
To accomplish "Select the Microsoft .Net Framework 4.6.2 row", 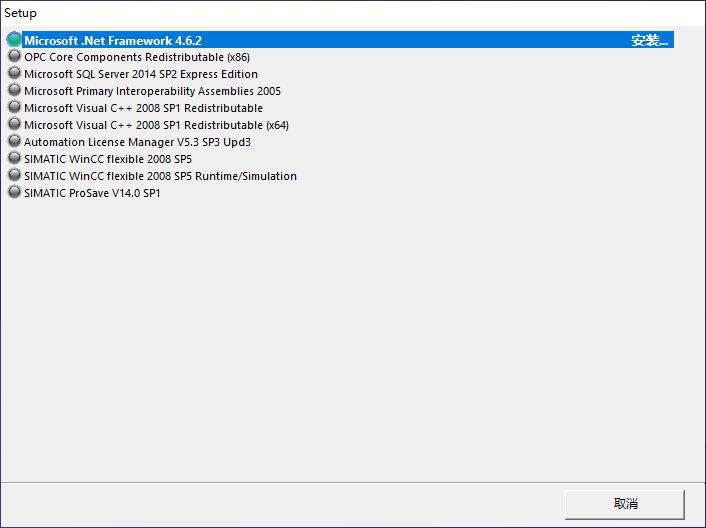I will point(113,41).
